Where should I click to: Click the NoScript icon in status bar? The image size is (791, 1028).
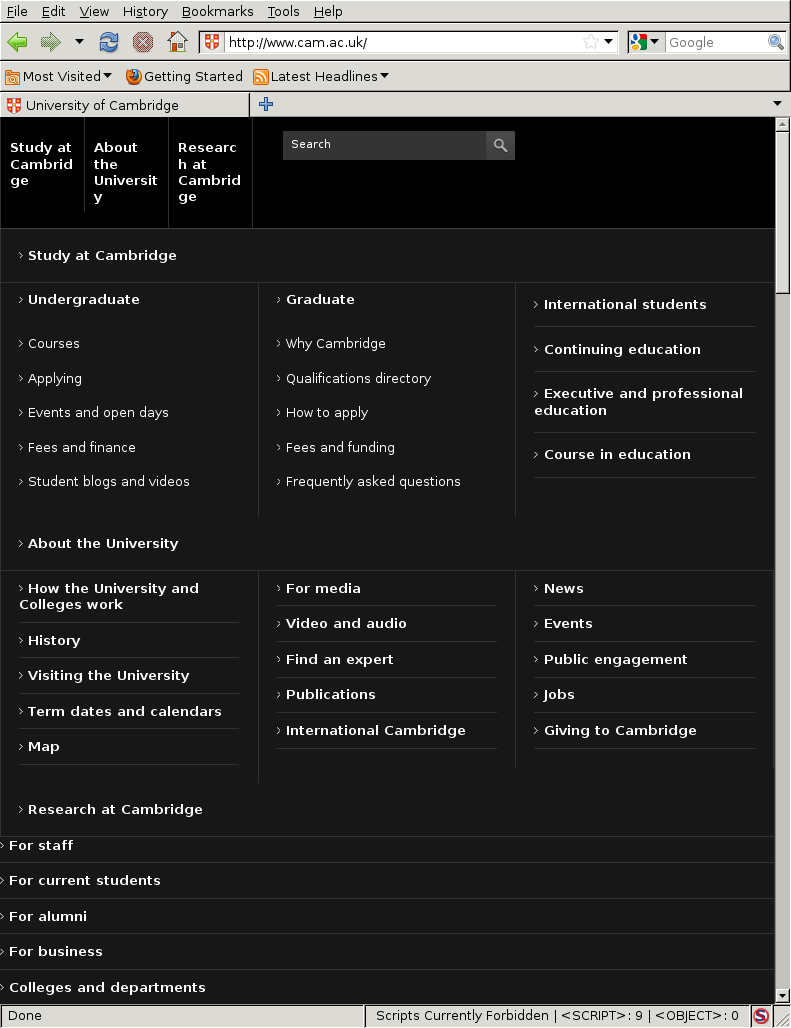click(761, 1016)
